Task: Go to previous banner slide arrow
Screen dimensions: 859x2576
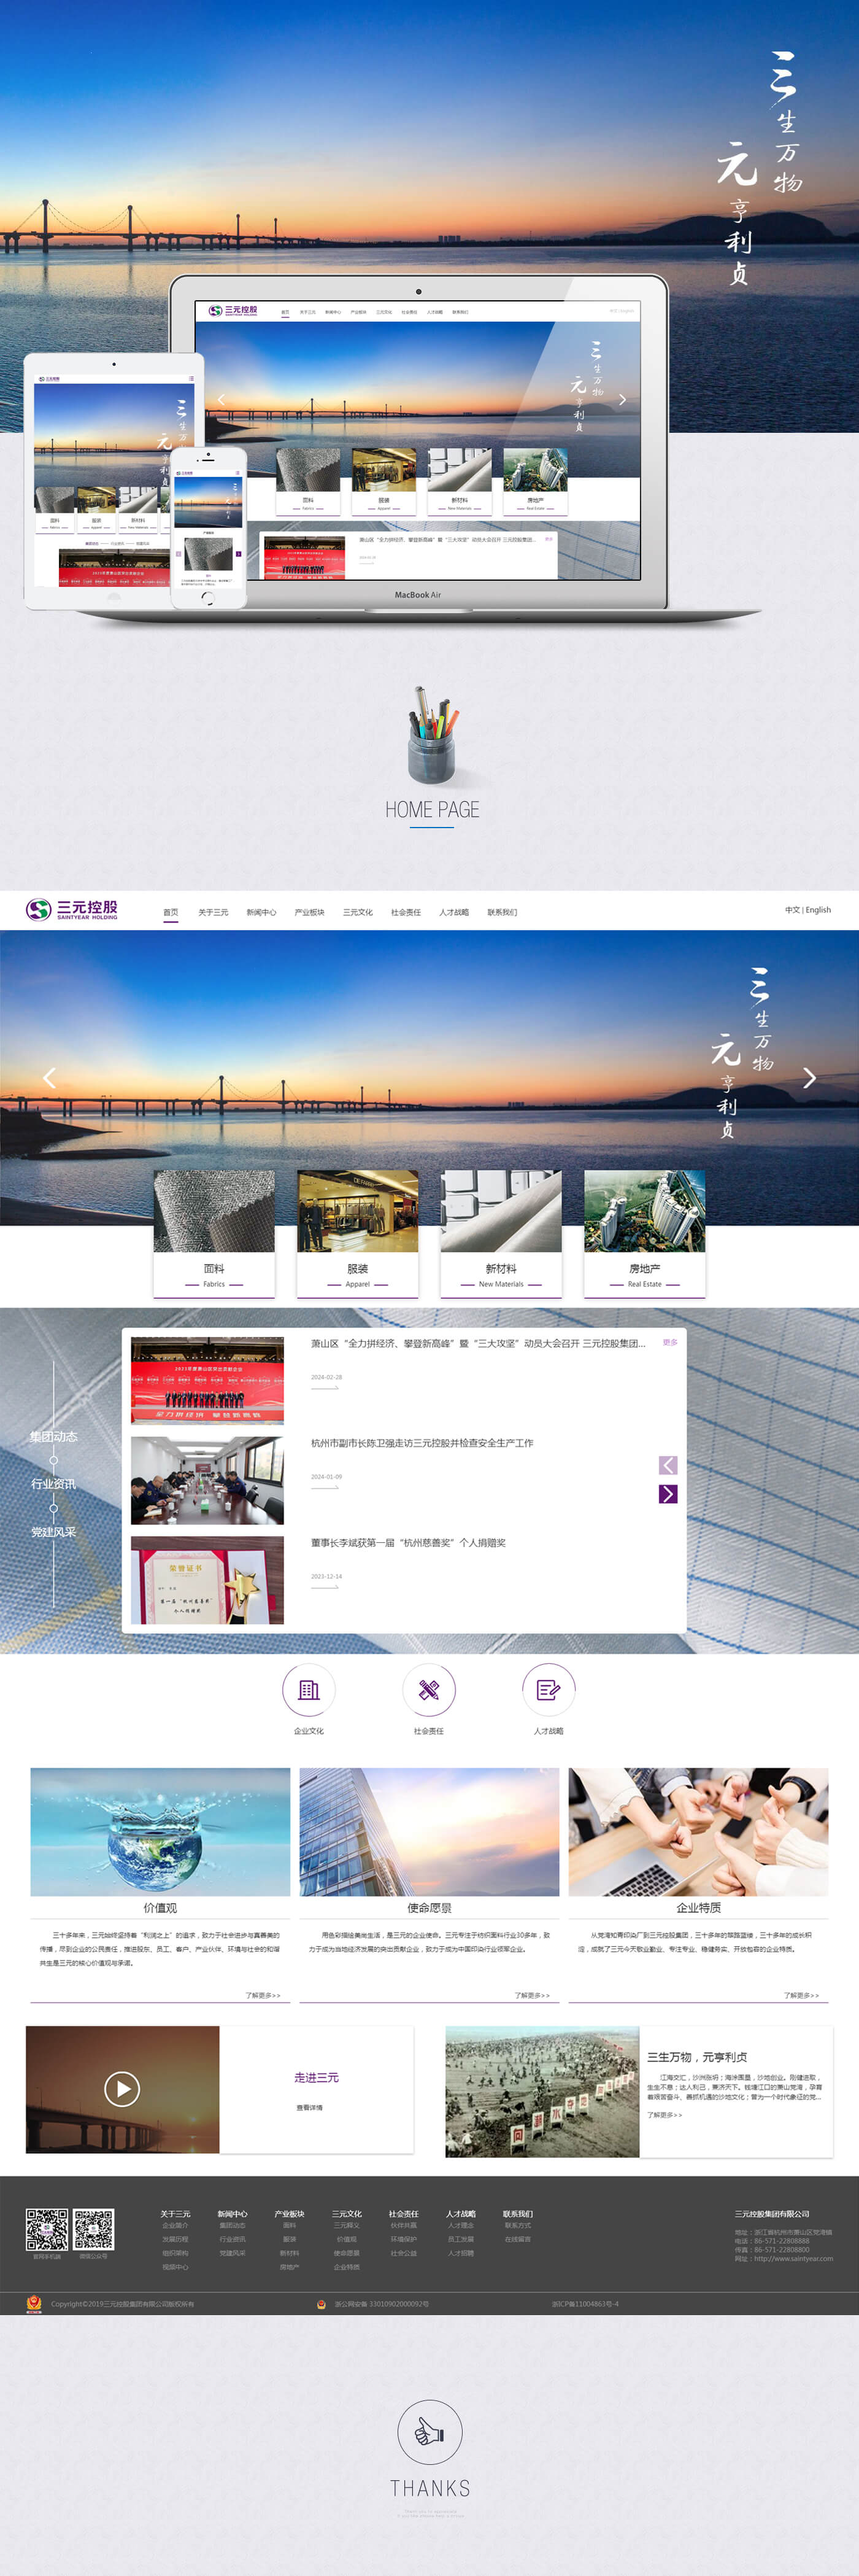Action: click(50, 1077)
